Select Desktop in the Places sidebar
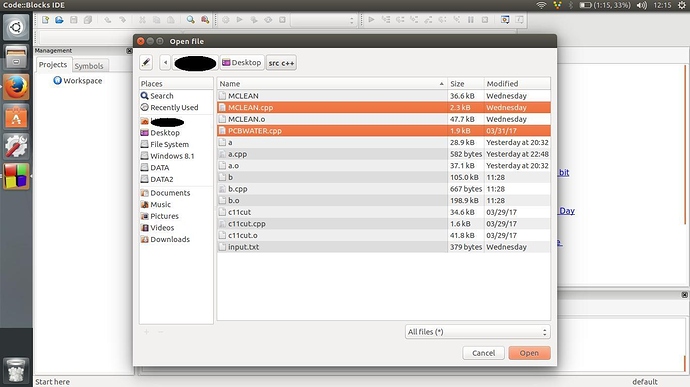Image resolution: width=690 pixels, height=387 pixels. 176,133
